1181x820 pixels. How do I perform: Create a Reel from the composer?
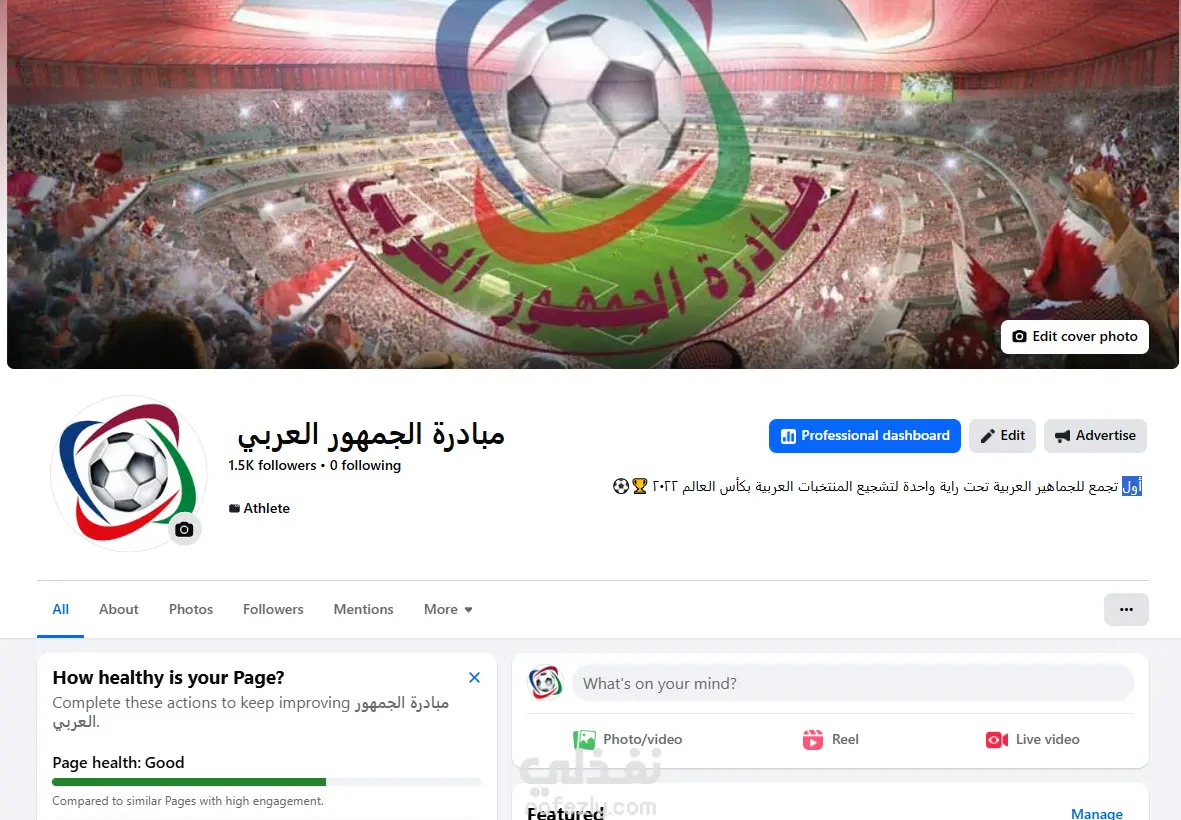831,739
